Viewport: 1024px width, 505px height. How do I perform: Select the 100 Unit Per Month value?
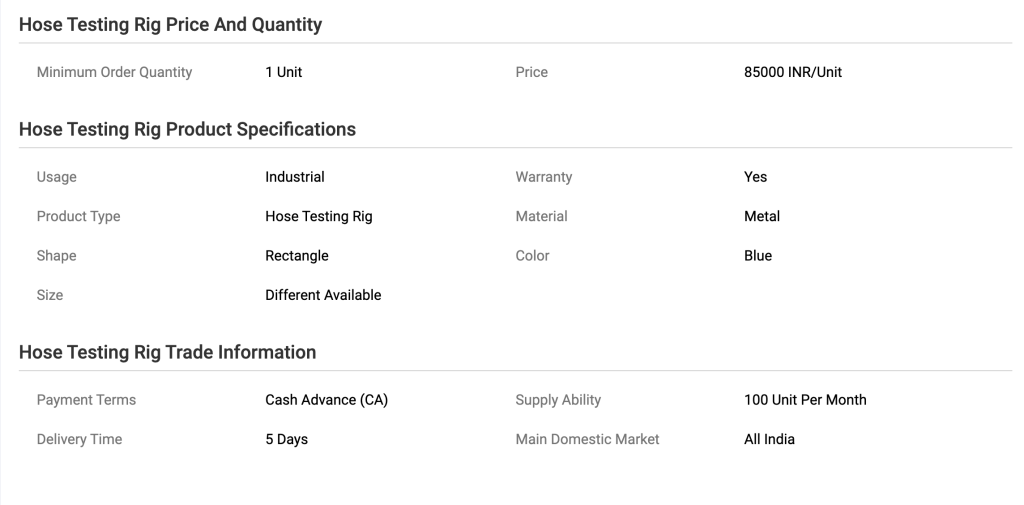pos(805,400)
